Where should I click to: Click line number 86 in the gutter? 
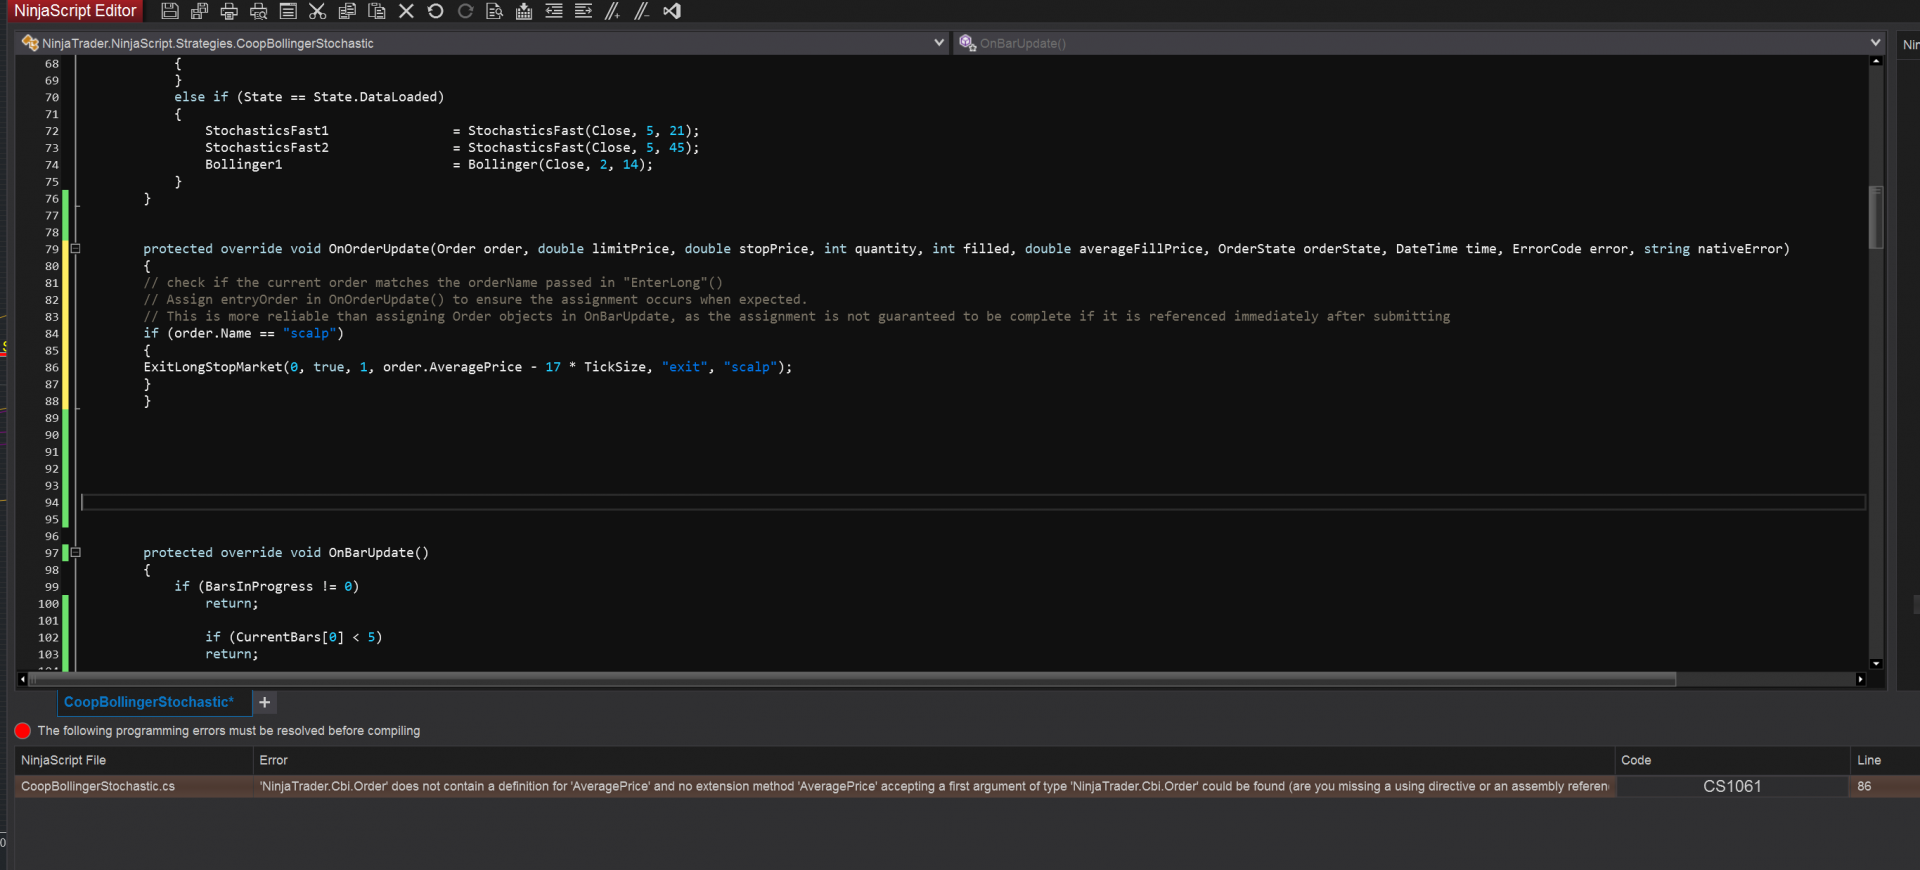[x=52, y=368]
